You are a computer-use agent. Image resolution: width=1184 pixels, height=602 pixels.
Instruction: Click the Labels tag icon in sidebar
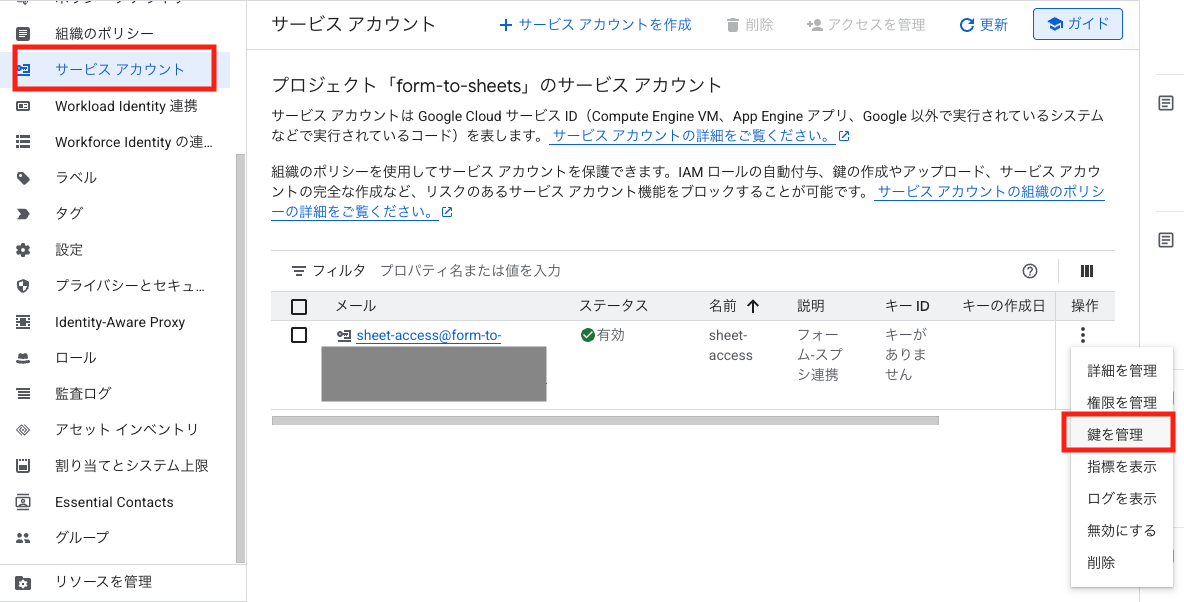[24, 178]
